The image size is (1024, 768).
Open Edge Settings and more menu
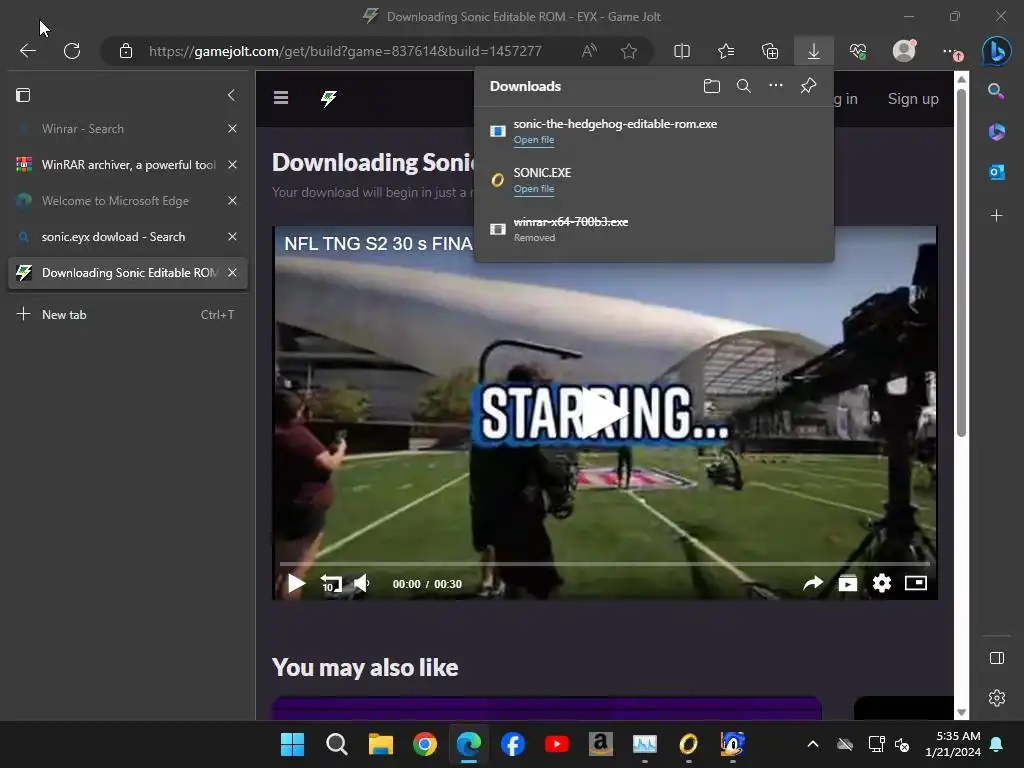click(x=952, y=51)
